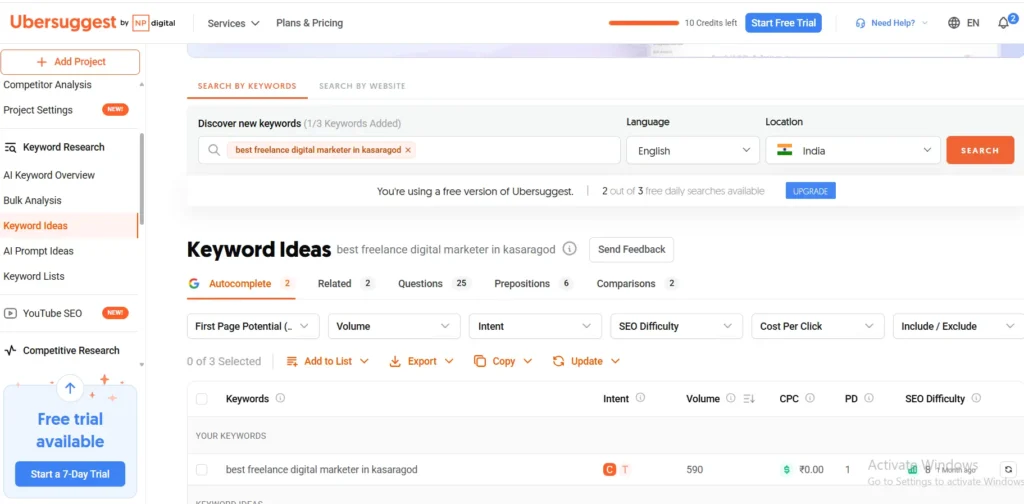1024x504 pixels.
Task: Open Keyword Lists in sidebar
Action: tap(34, 276)
